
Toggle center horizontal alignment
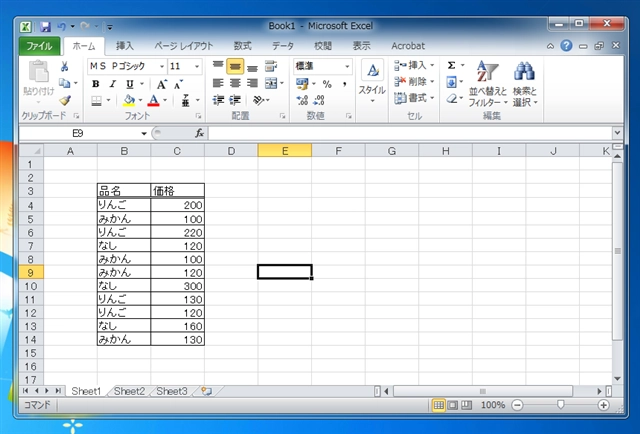coord(235,83)
